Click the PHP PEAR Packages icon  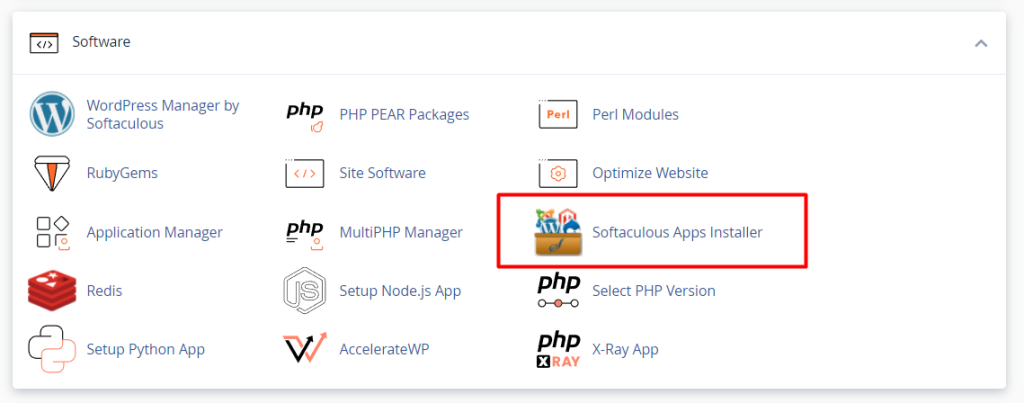(x=305, y=115)
